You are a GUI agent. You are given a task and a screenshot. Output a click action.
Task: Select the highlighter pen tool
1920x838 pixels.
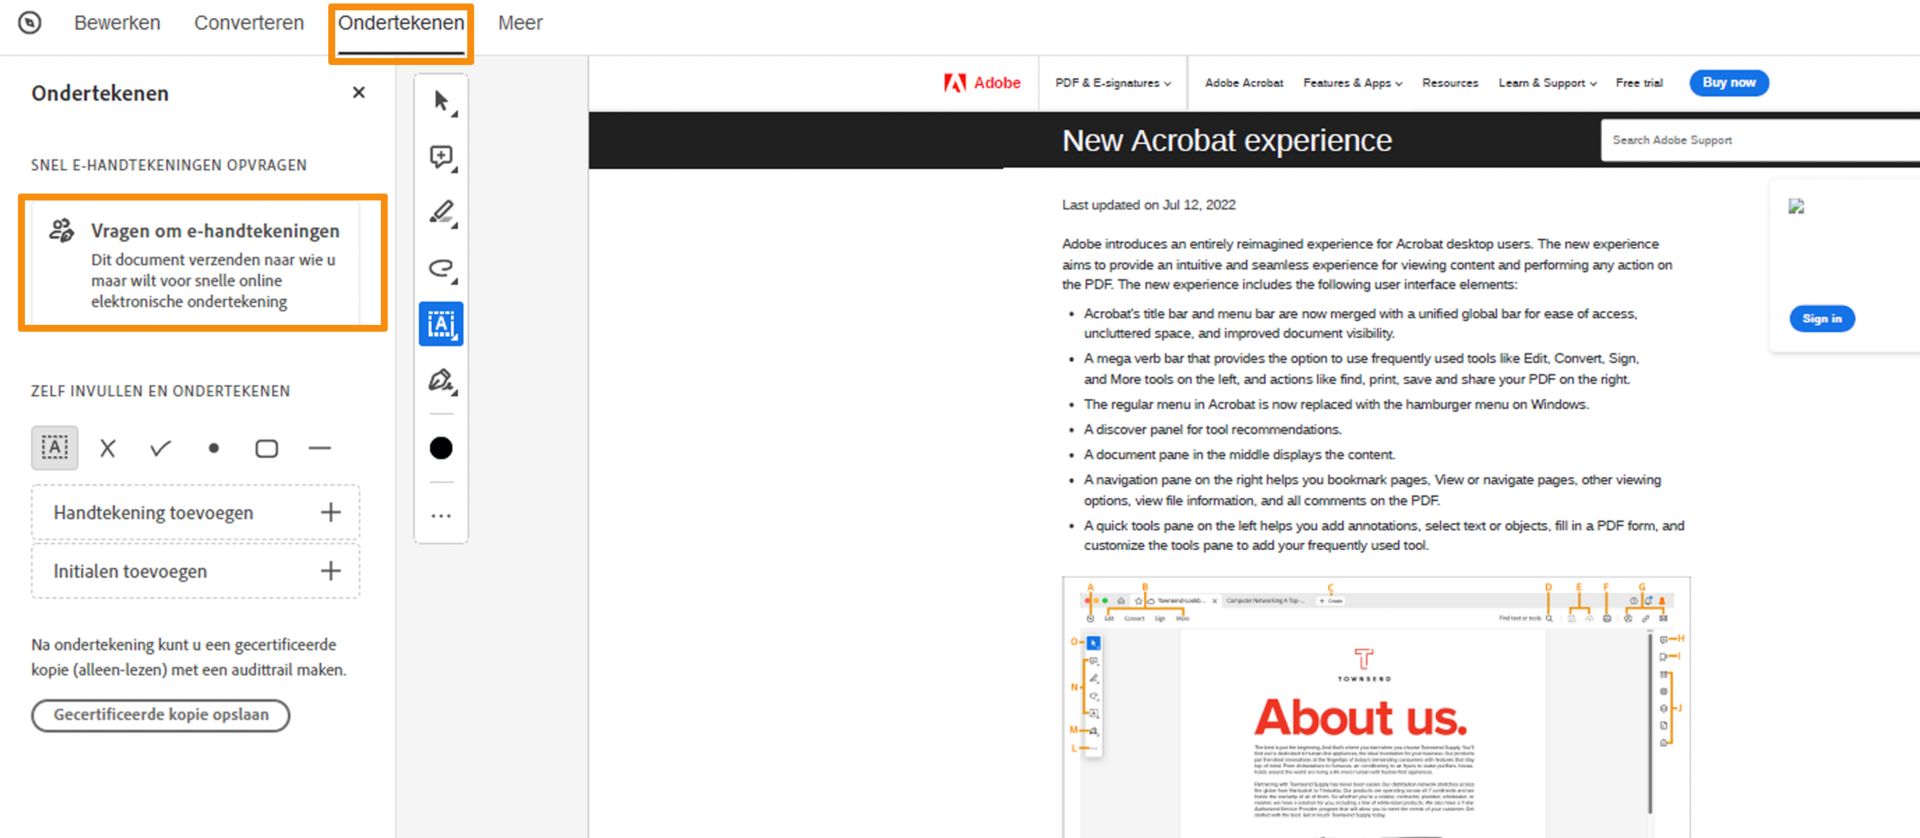(x=441, y=213)
